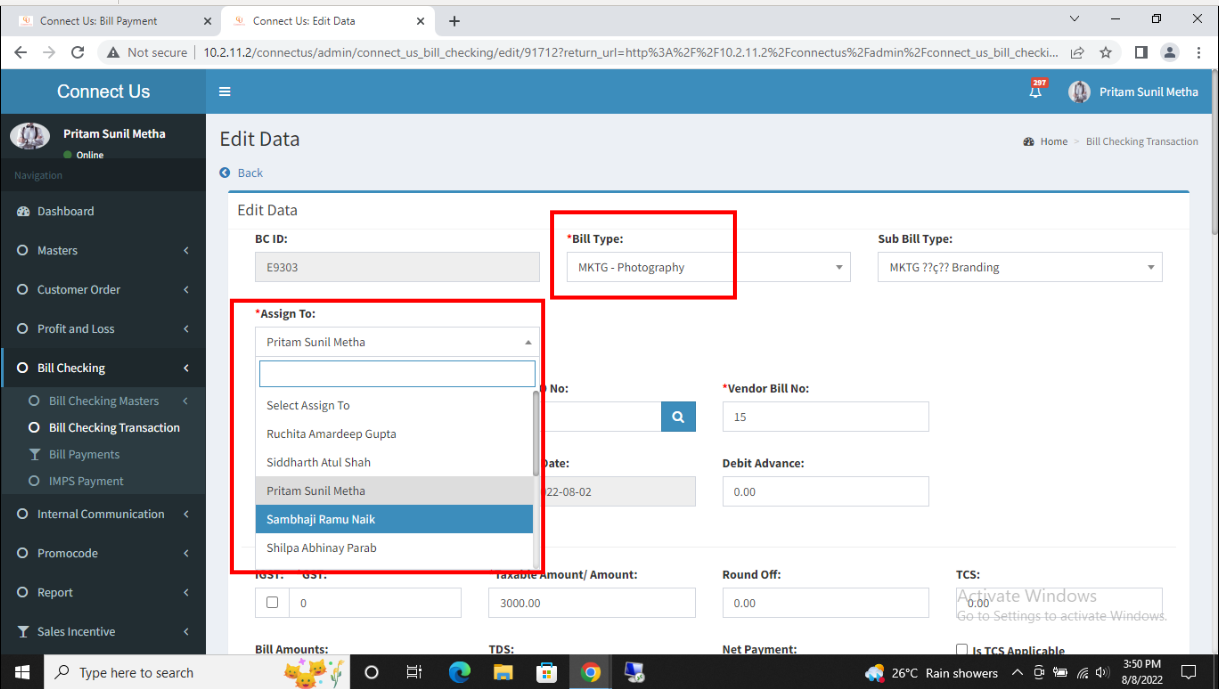Click the share page icon in address bar
The height and width of the screenshot is (689, 1219).
[x=1077, y=52]
